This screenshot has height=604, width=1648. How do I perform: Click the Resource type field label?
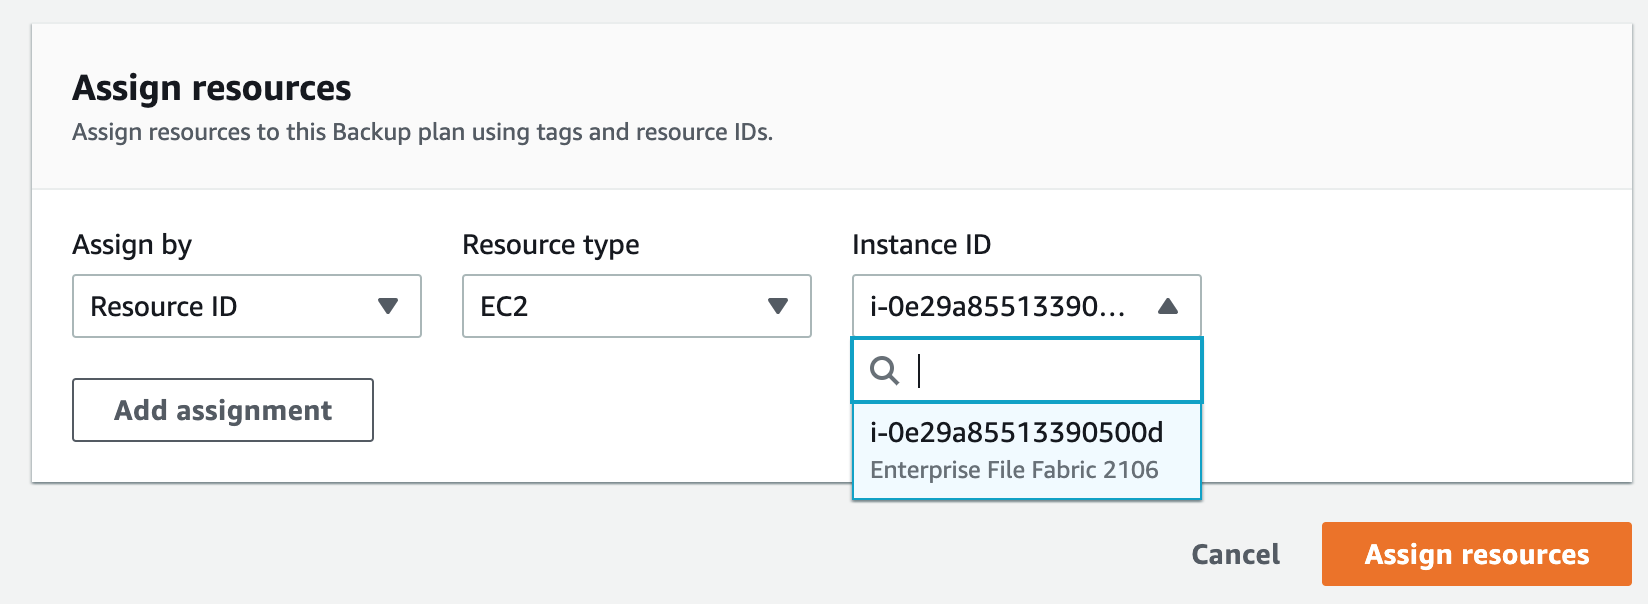tap(550, 245)
